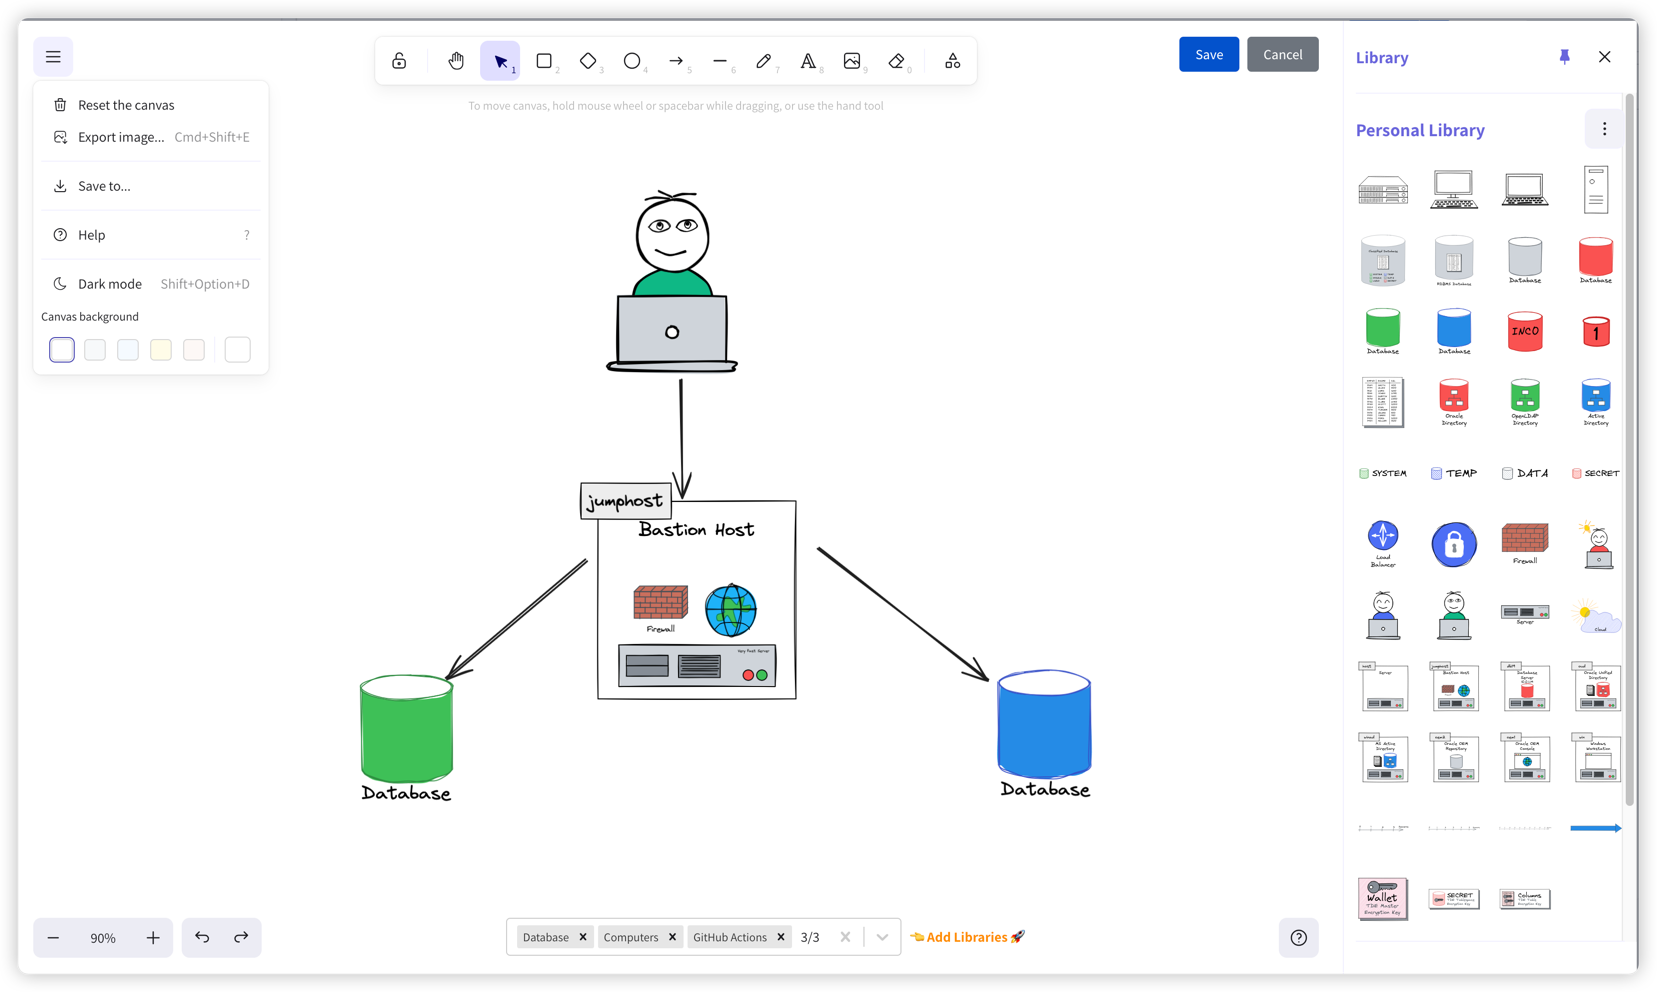Image resolution: width=1657 pixels, height=992 pixels.
Task: Pin the Library panel
Action: pos(1564,57)
